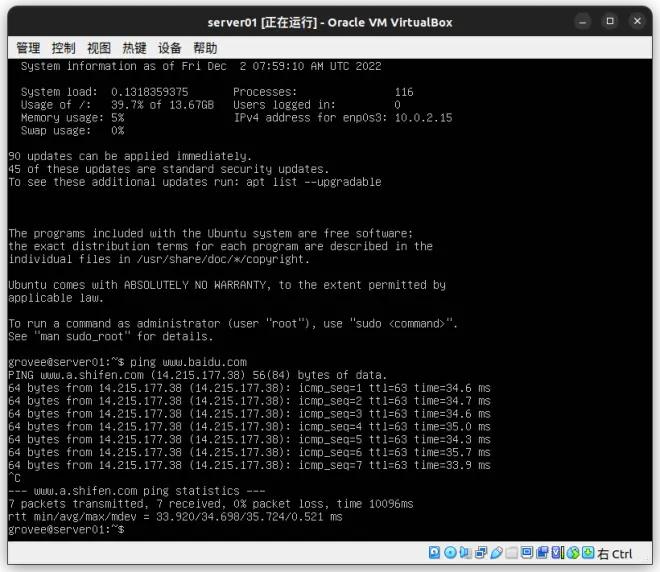Minimize the VirtualBox window
660x572 pixels.
point(583,21)
